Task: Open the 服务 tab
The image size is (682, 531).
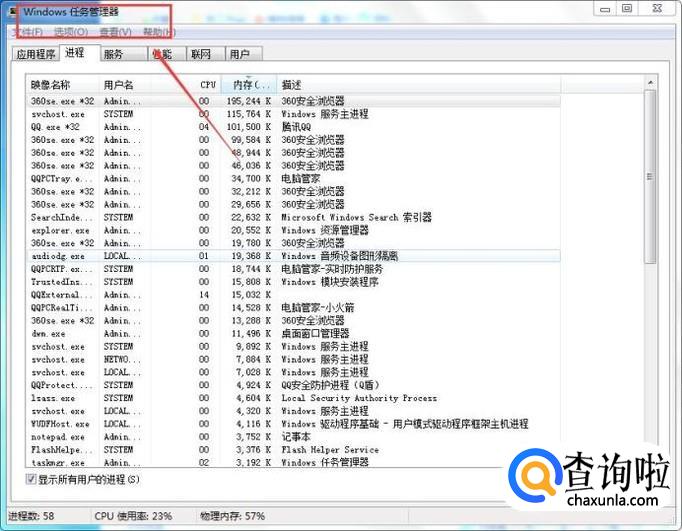Action: pyautogui.click(x=123, y=54)
